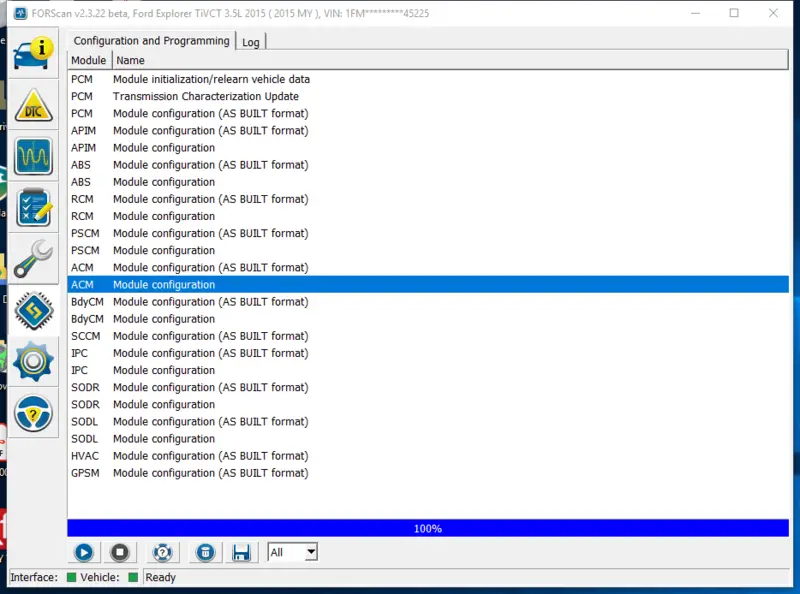
Task: Select PCM Transmission Characterization Update
Action: [x=428, y=96]
